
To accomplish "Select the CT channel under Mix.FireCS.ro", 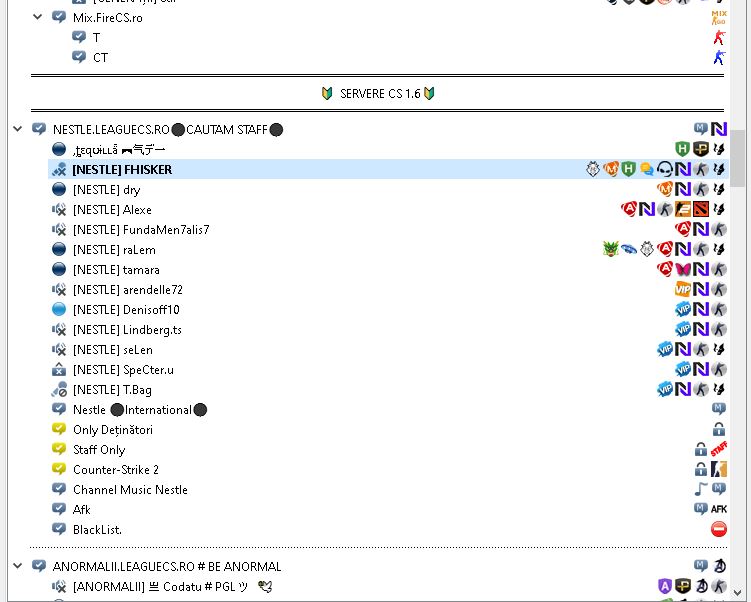I will [100, 57].
